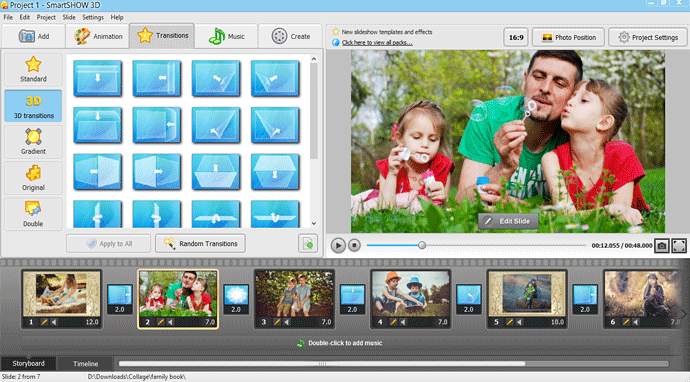The height and width of the screenshot is (382, 690).
Task: Open the Add tab
Action: pos(33,36)
